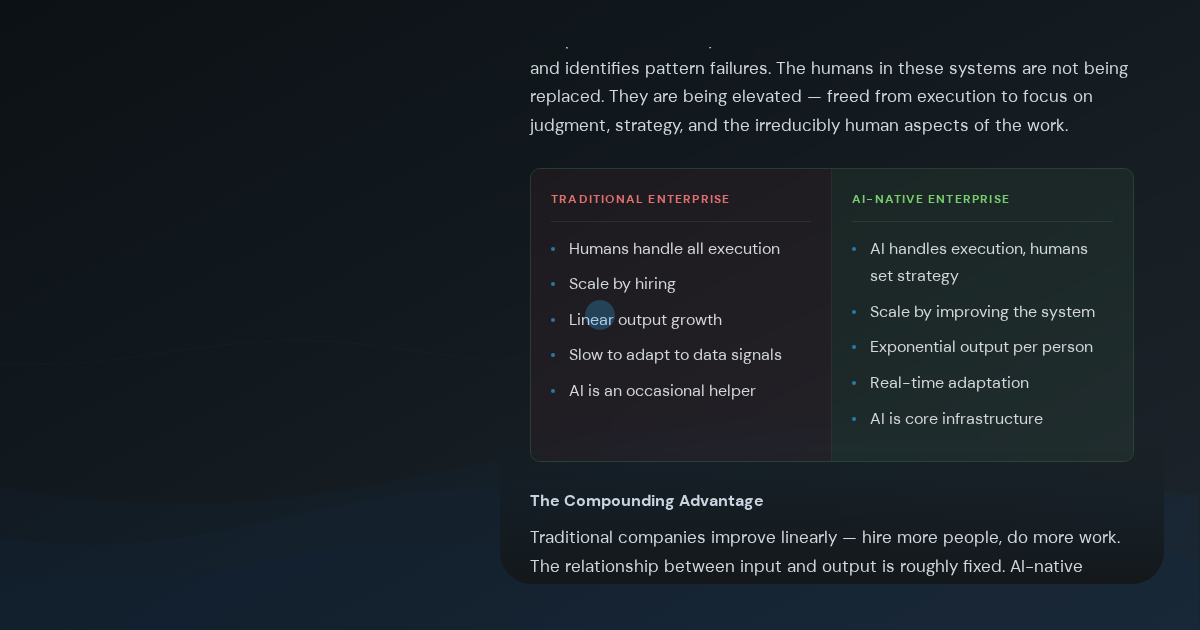Select 'AI is an occasional helper' item

point(662,391)
